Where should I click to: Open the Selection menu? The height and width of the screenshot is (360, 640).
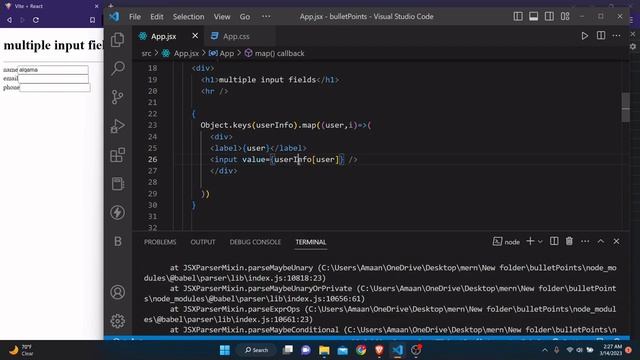188,17
